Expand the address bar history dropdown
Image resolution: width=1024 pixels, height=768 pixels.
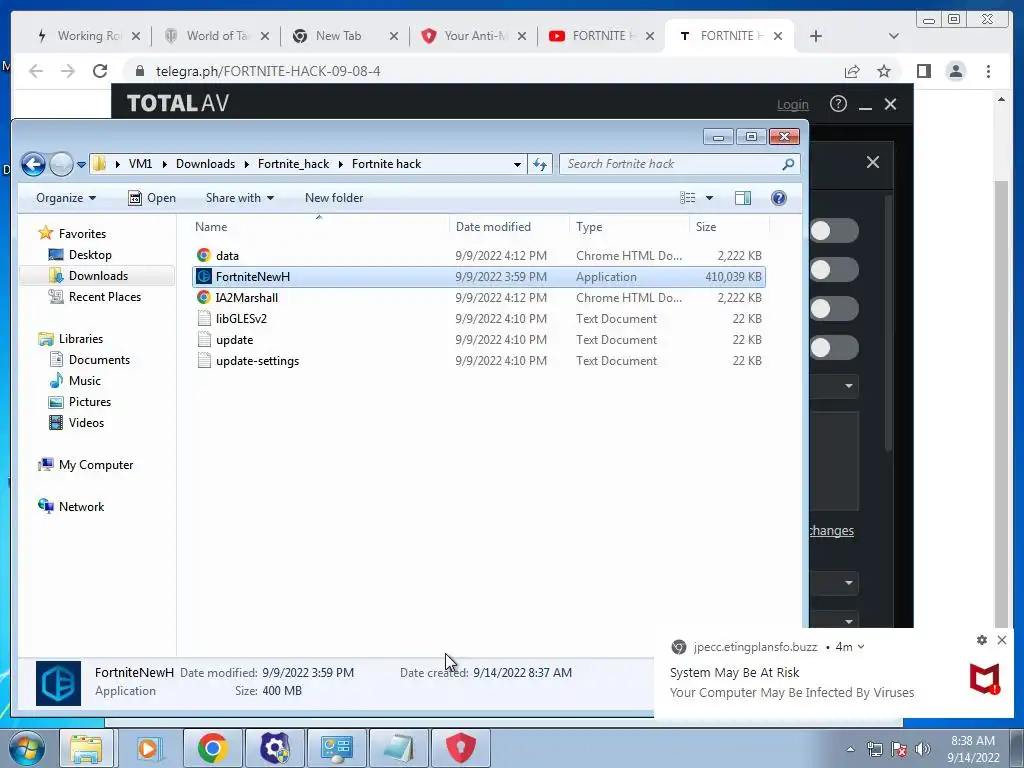[517, 164]
